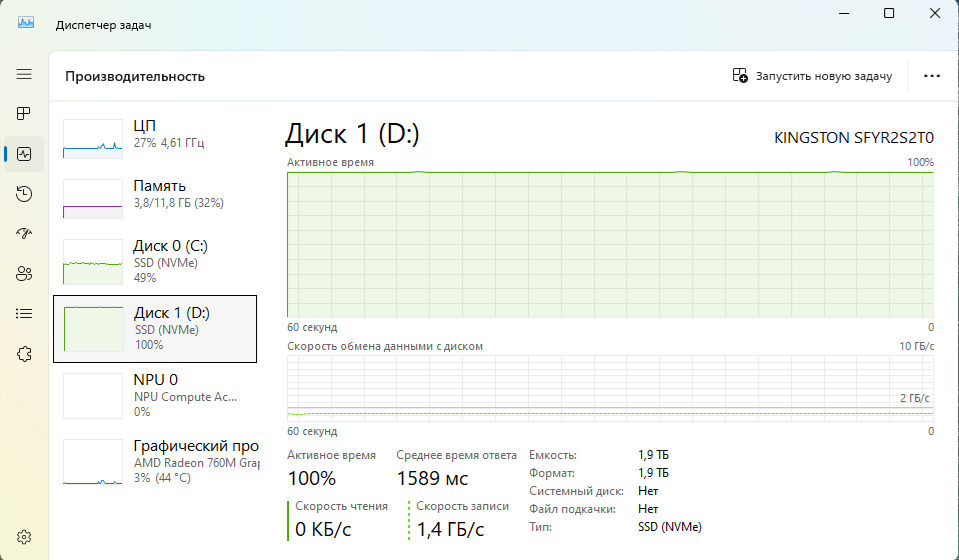Click the ЦП mini graph thumbnail
959x560 pixels.
(x=93, y=139)
